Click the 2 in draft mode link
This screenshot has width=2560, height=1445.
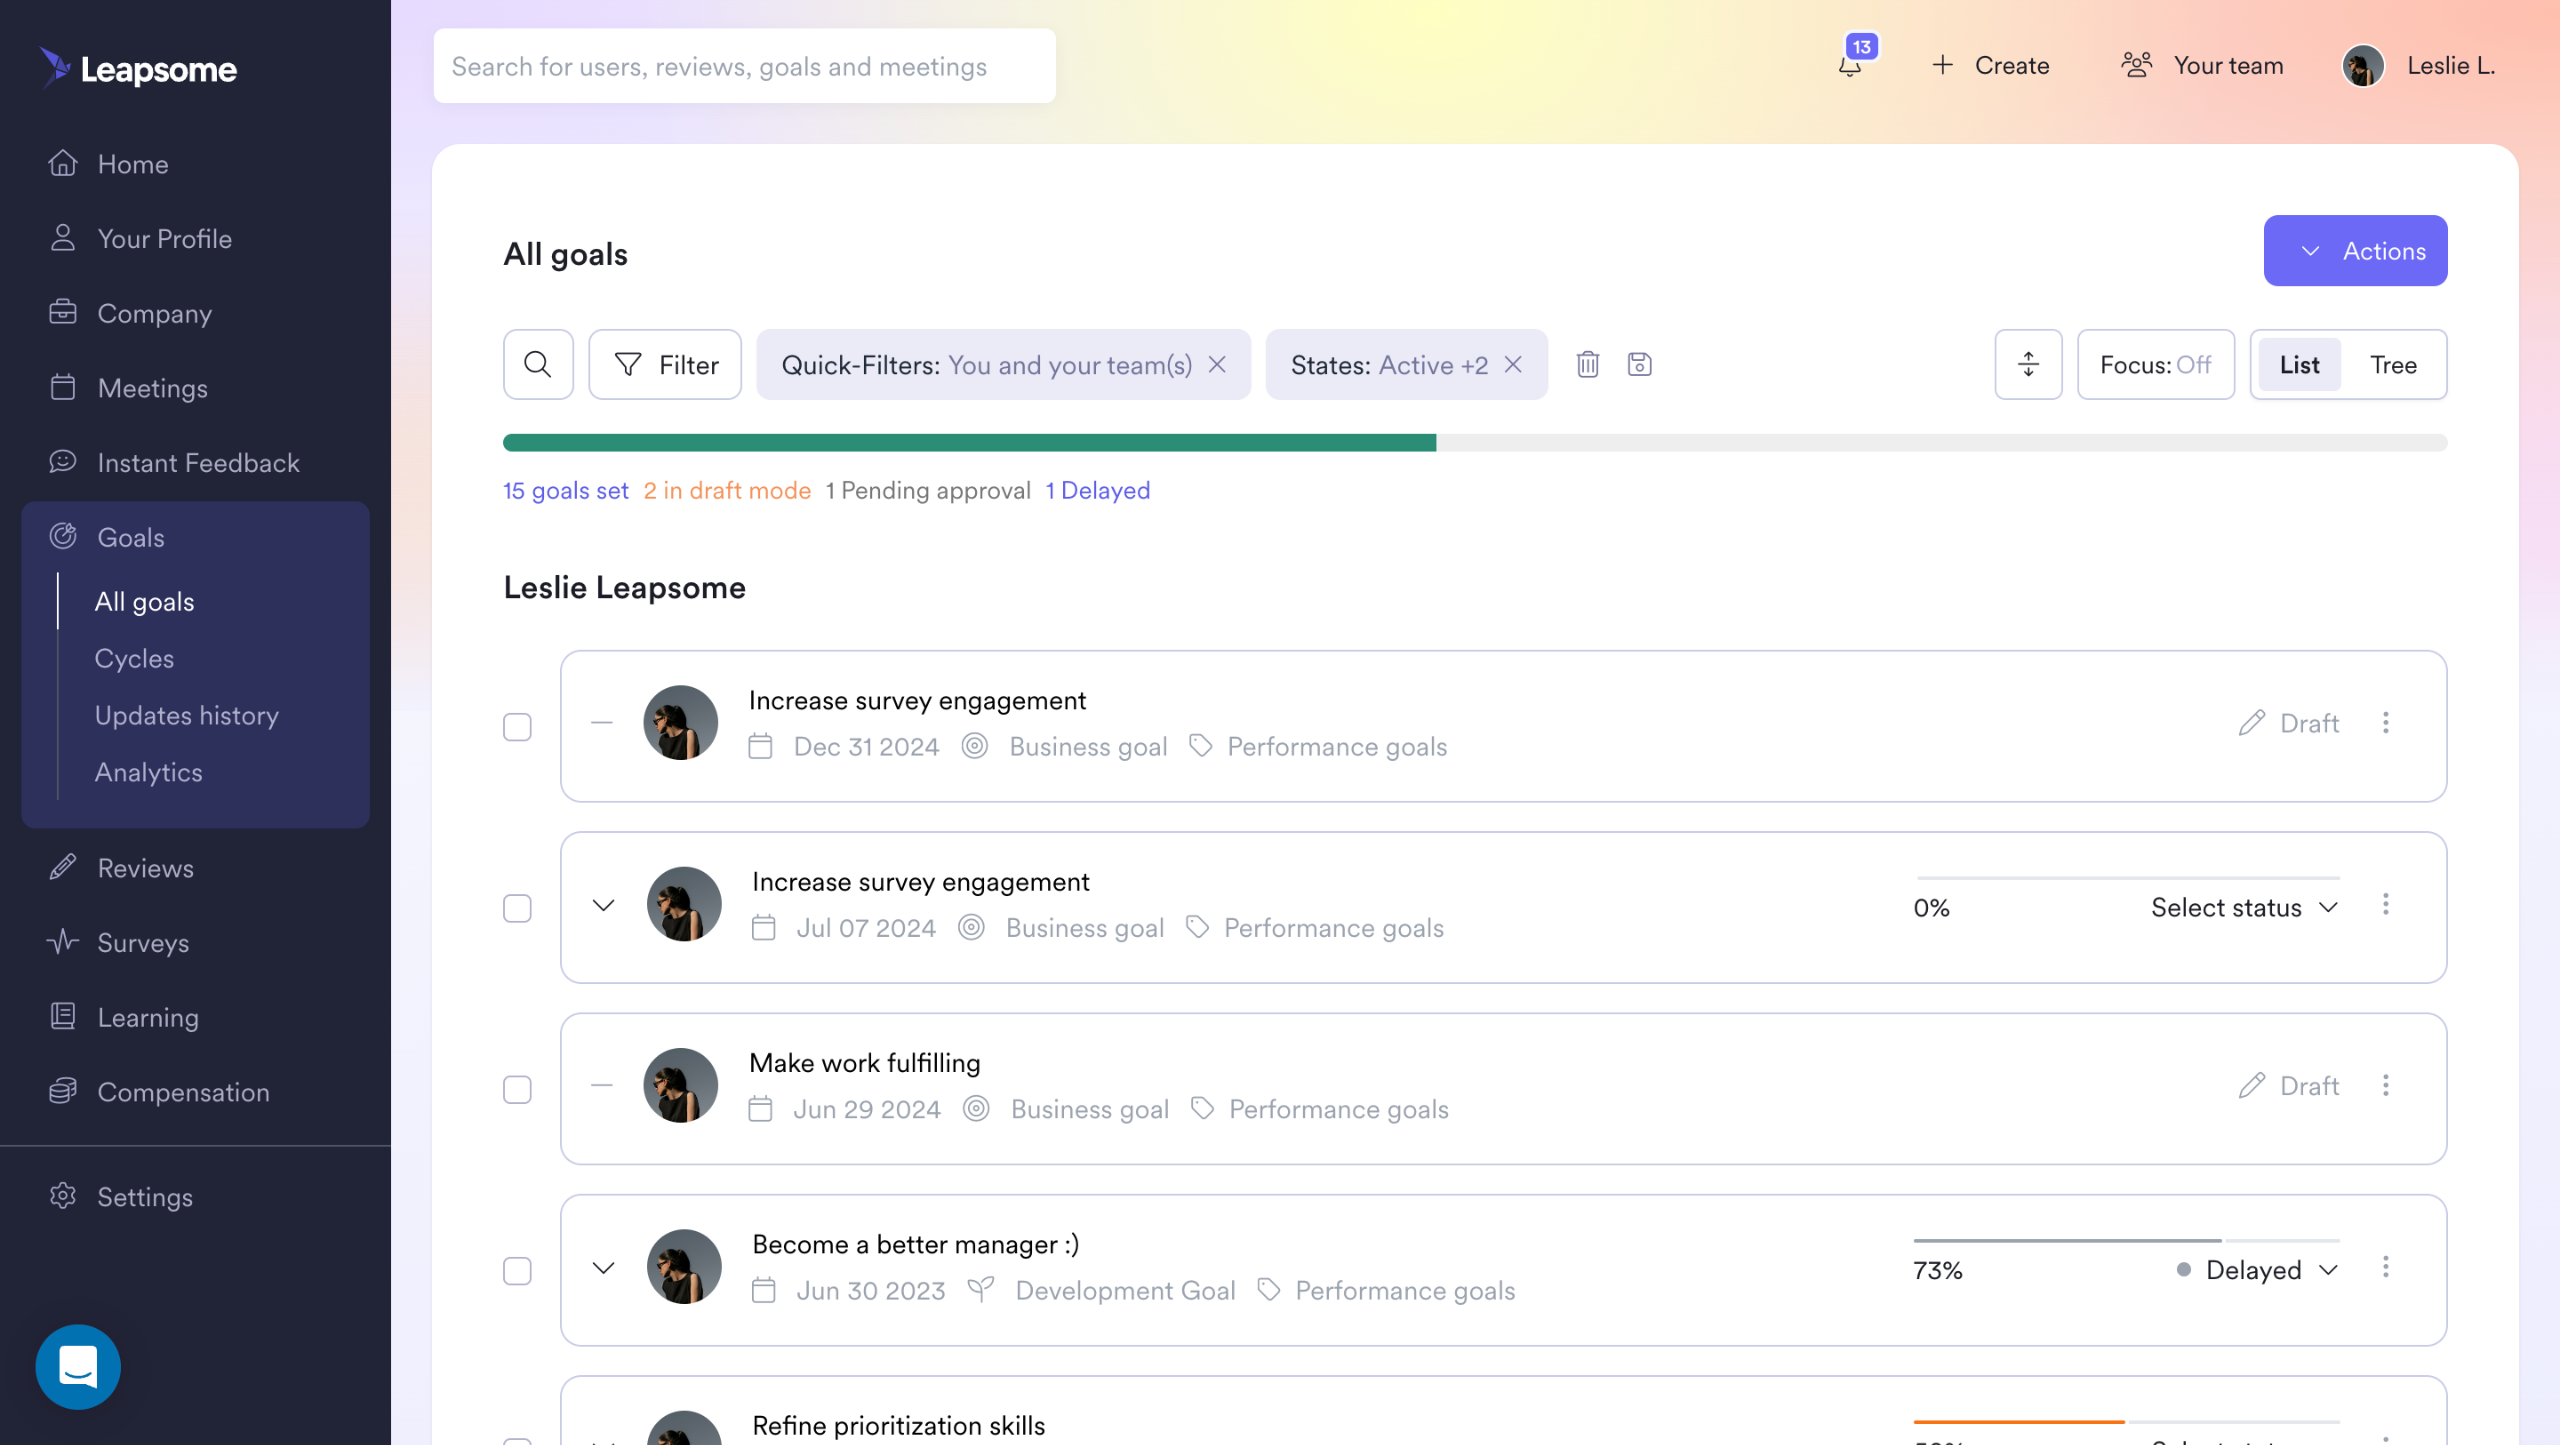coord(727,490)
